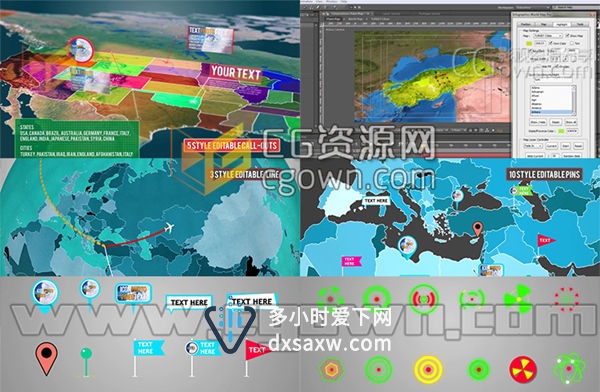The width and height of the screenshot is (600, 392).
Task: Click the large globe circle pin sample
Action: 45,296
